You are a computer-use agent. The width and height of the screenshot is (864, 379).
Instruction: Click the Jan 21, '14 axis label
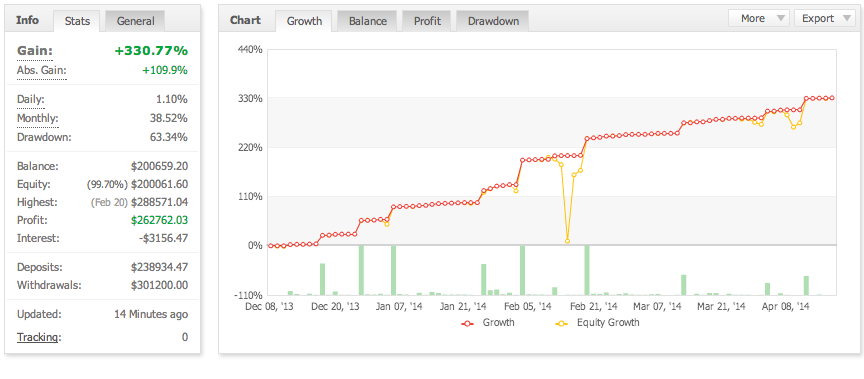pos(463,306)
